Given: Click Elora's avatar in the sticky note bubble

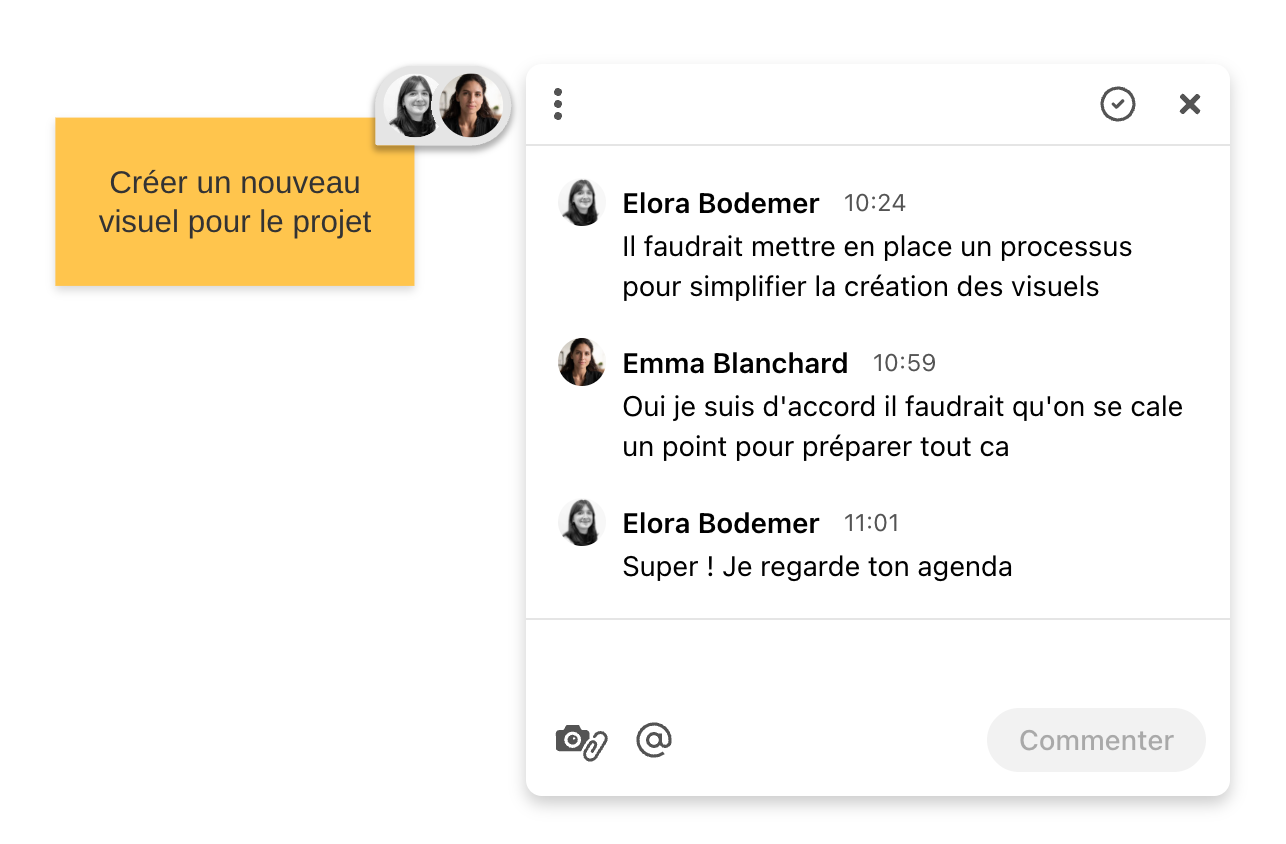Looking at the screenshot, I should coord(412,106).
